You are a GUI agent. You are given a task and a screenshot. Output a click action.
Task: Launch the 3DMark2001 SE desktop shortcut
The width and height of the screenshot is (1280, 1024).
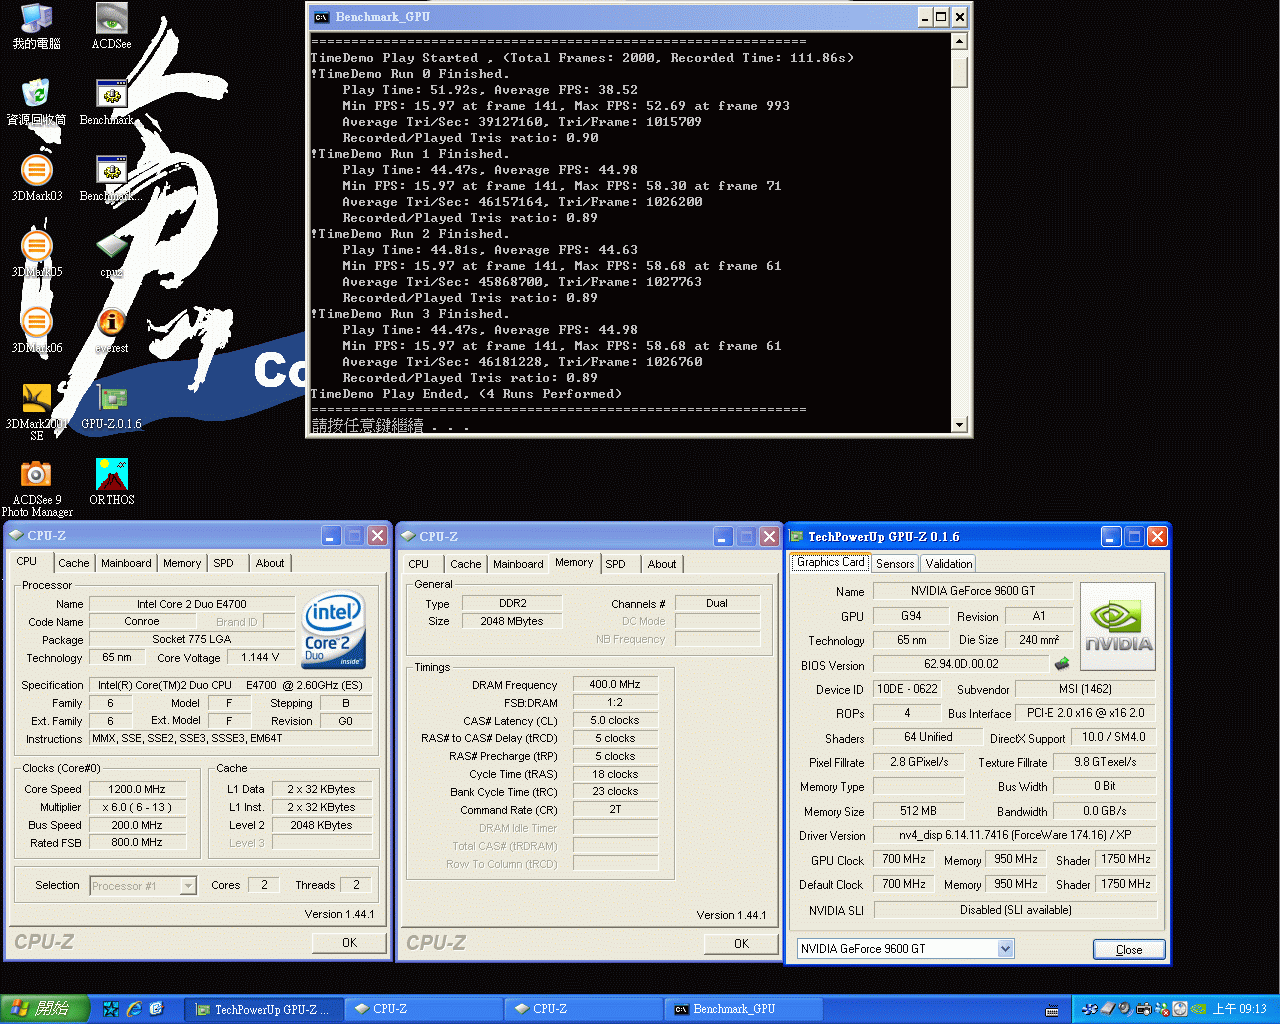(x=36, y=412)
